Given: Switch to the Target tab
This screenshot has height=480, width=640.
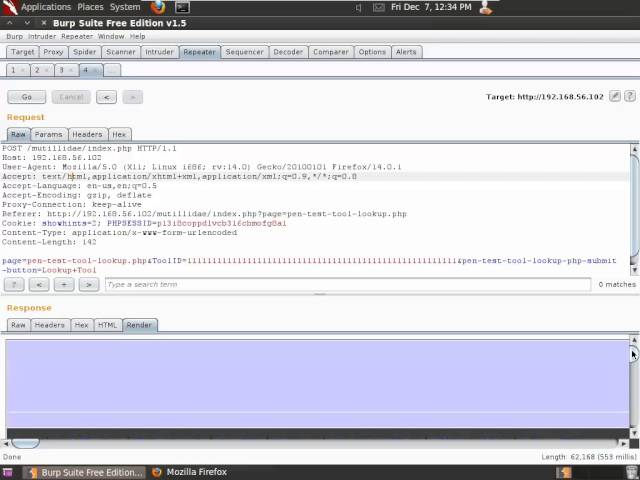Looking at the screenshot, I should pos(23,52).
